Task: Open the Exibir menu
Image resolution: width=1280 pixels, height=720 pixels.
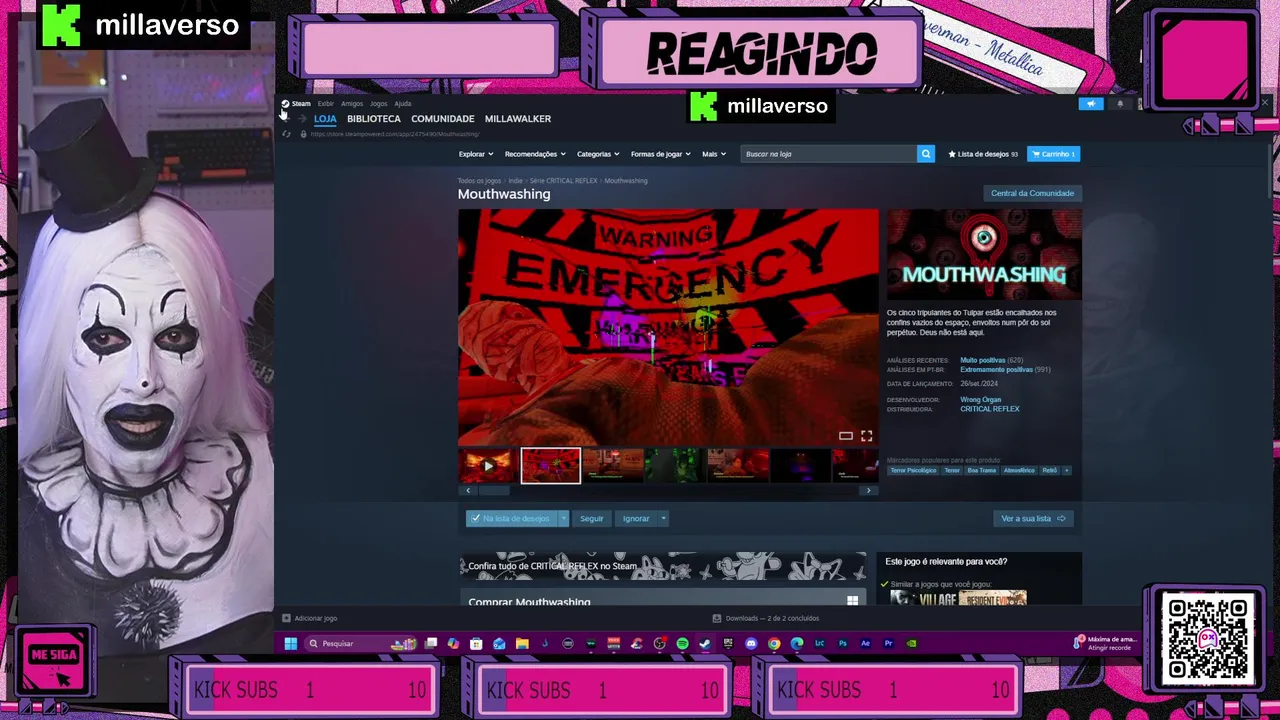Action: (325, 103)
